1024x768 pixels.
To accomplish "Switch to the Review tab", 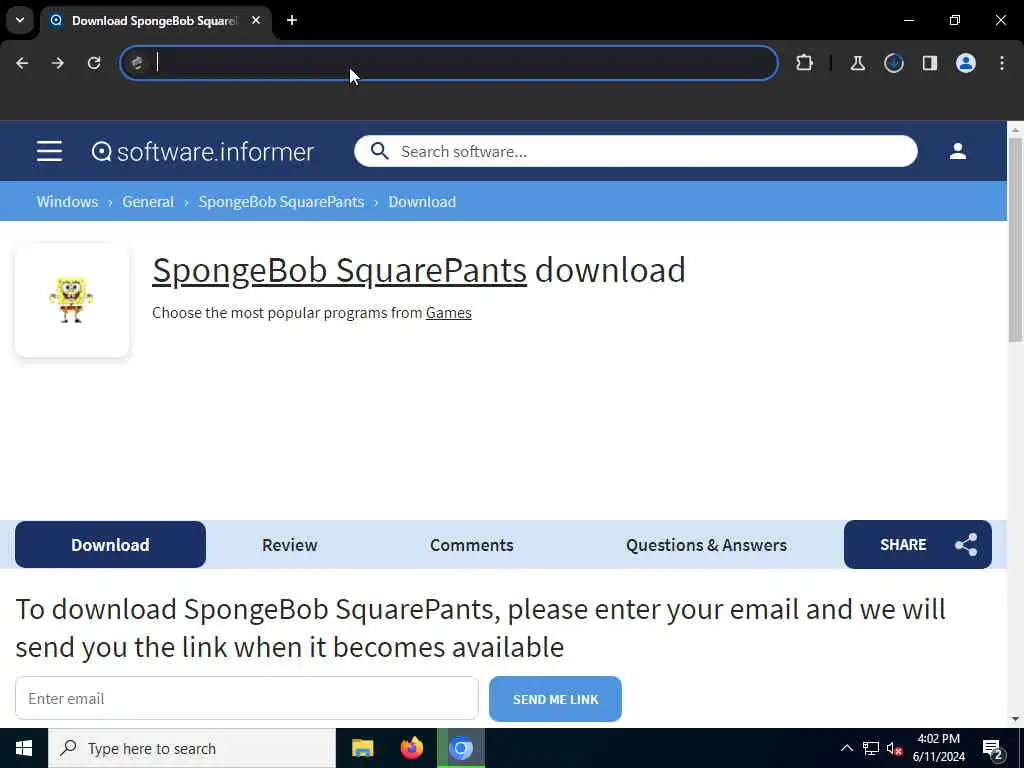I will pos(289,545).
